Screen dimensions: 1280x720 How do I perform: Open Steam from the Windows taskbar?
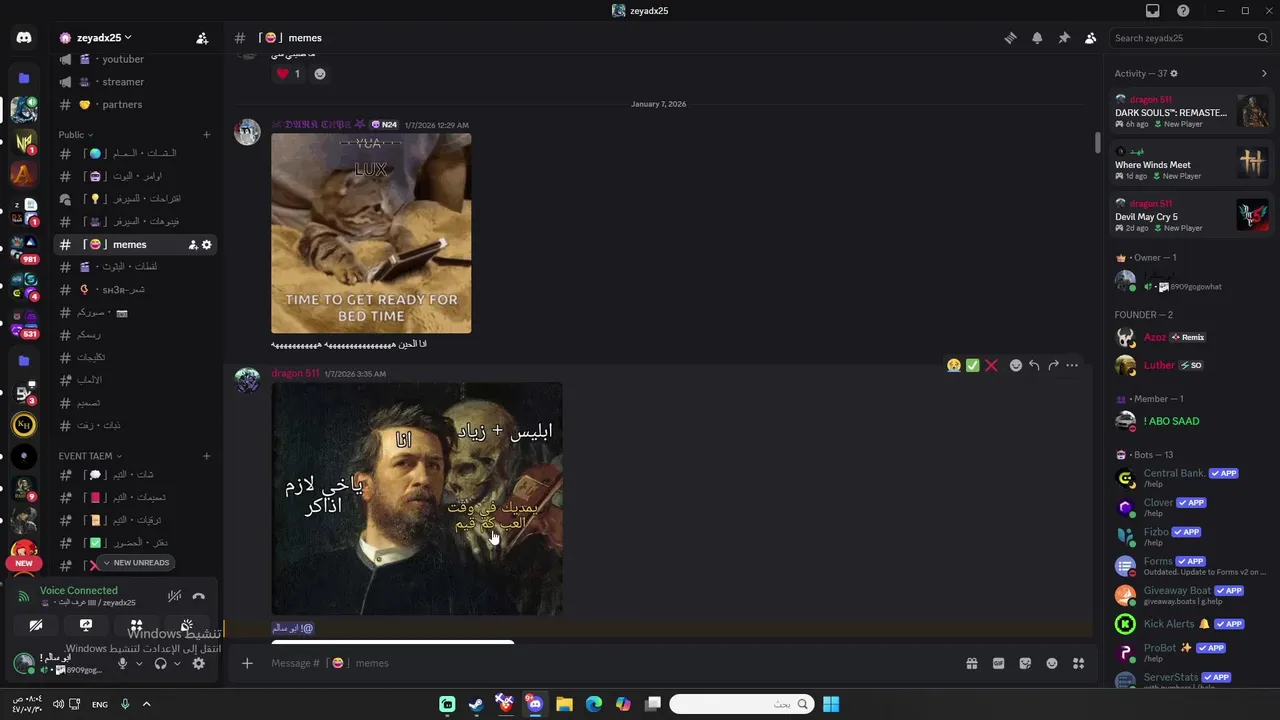click(476, 704)
